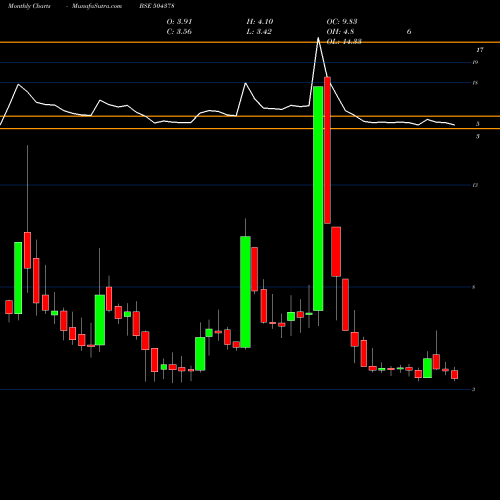Select the final red candlestick at chart end
Screen dimensions: 500x500
pyautogui.click(x=454, y=374)
